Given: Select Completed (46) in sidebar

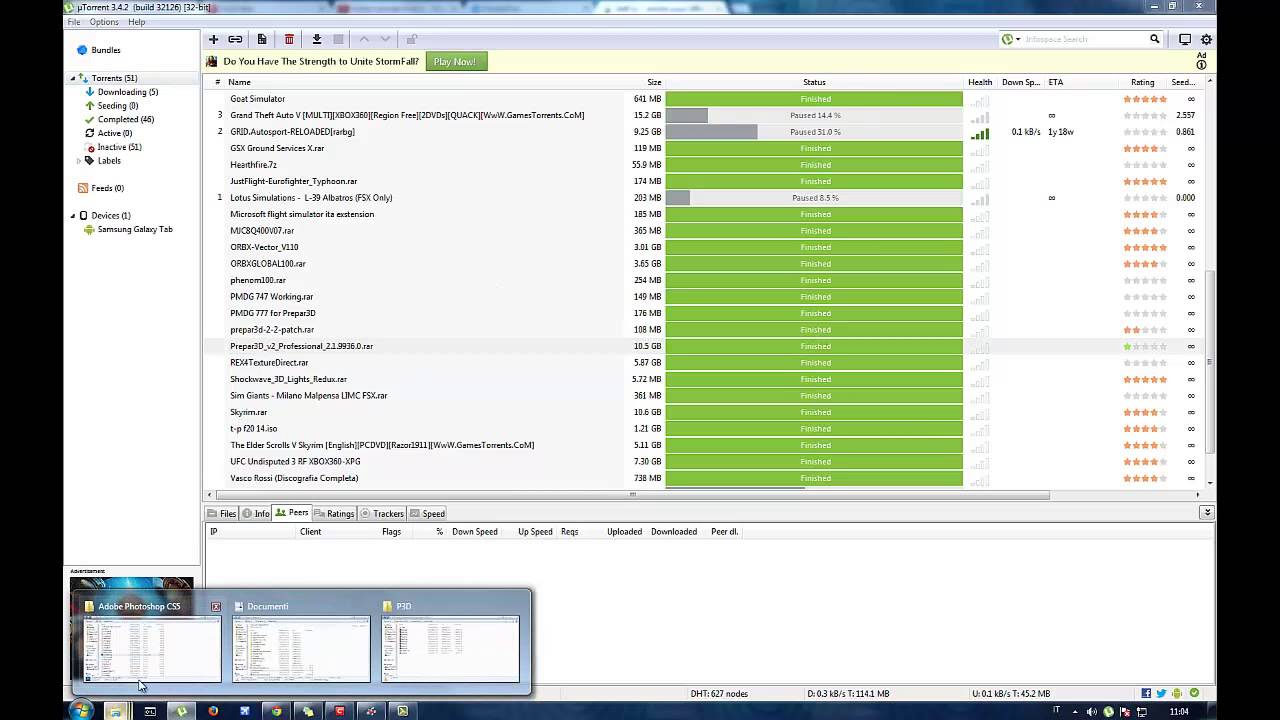Looking at the screenshot, I should [126, 120].
